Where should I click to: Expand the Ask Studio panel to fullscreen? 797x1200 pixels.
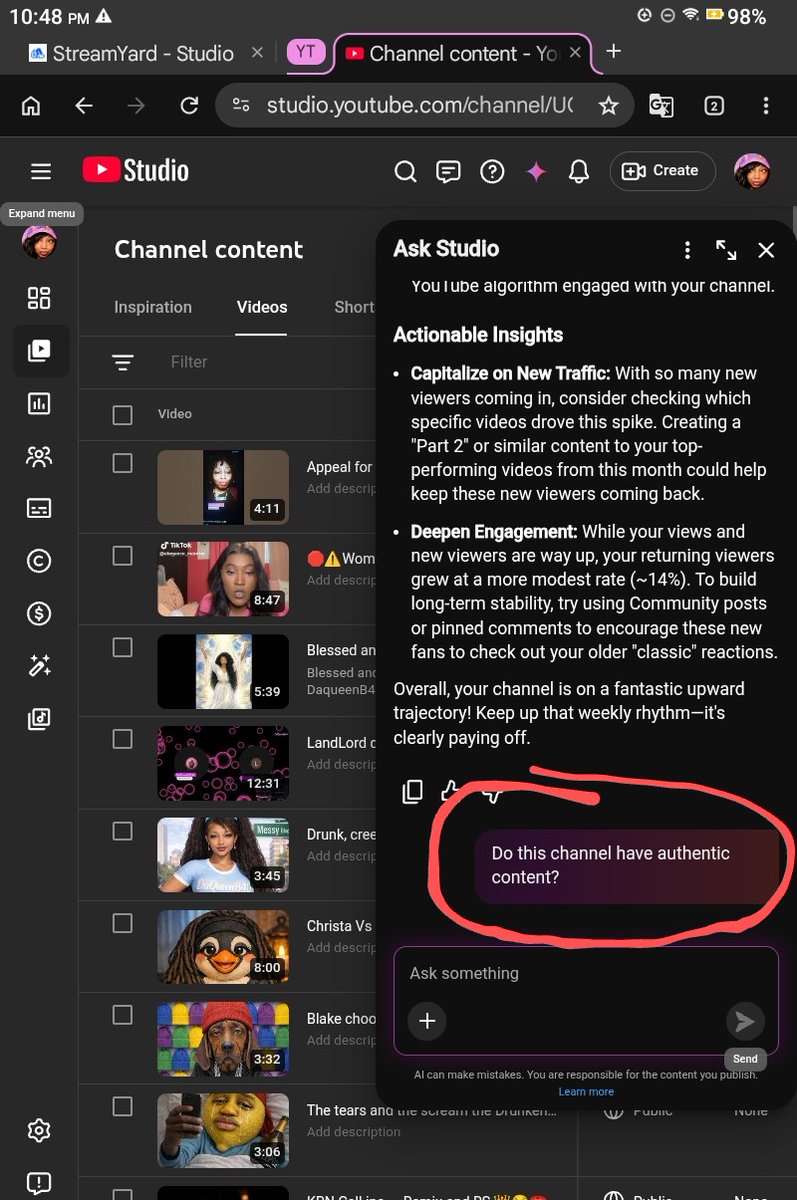click(x=726, y=250)
